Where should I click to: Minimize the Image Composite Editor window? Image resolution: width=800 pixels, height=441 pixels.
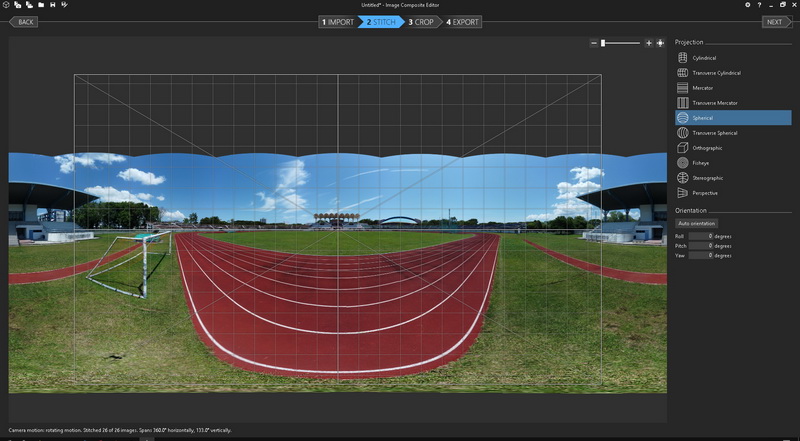click(771, 5)
